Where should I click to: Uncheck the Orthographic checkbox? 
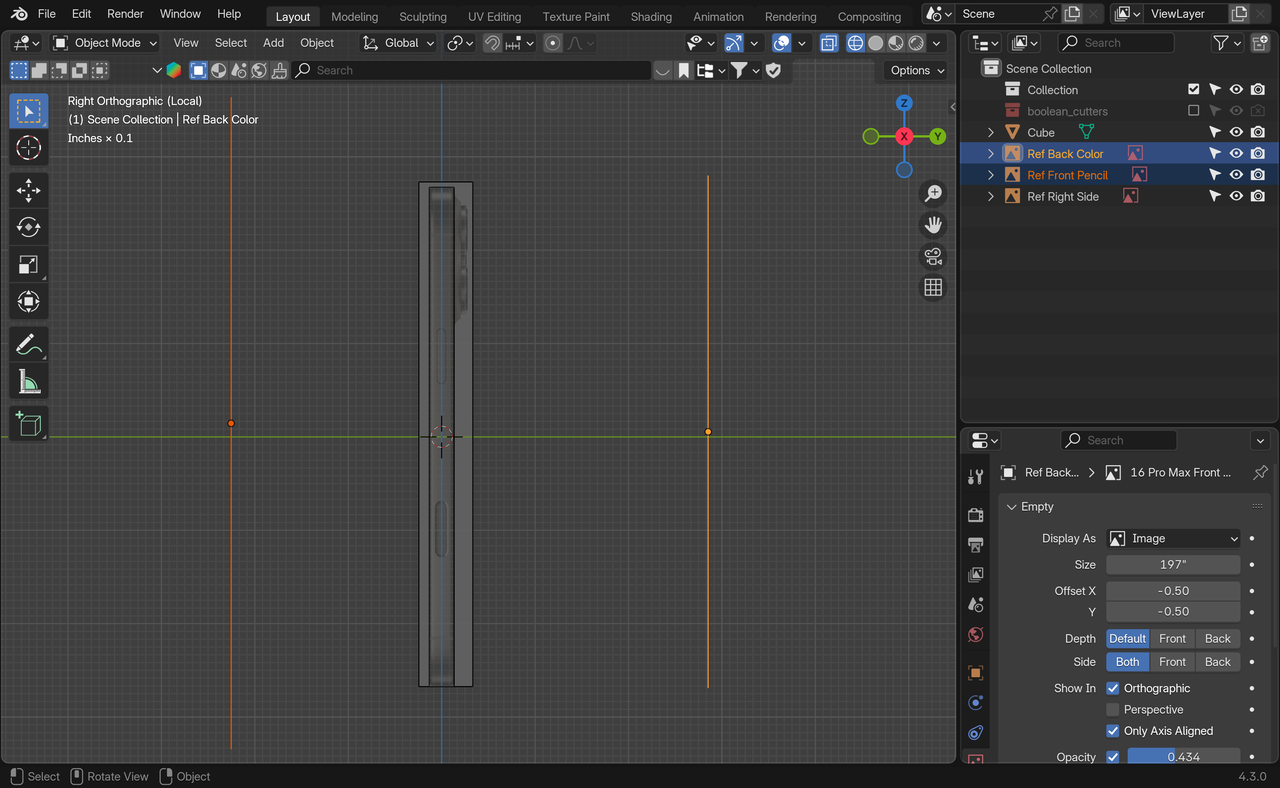[x=1113, y=688]
